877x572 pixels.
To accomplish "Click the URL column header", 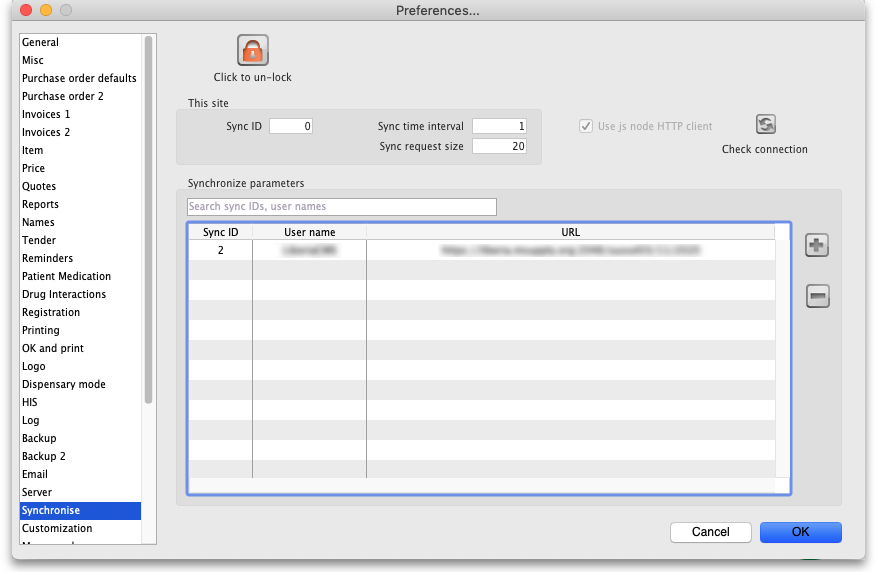I will pyautogui.click(x=570, y=232).
